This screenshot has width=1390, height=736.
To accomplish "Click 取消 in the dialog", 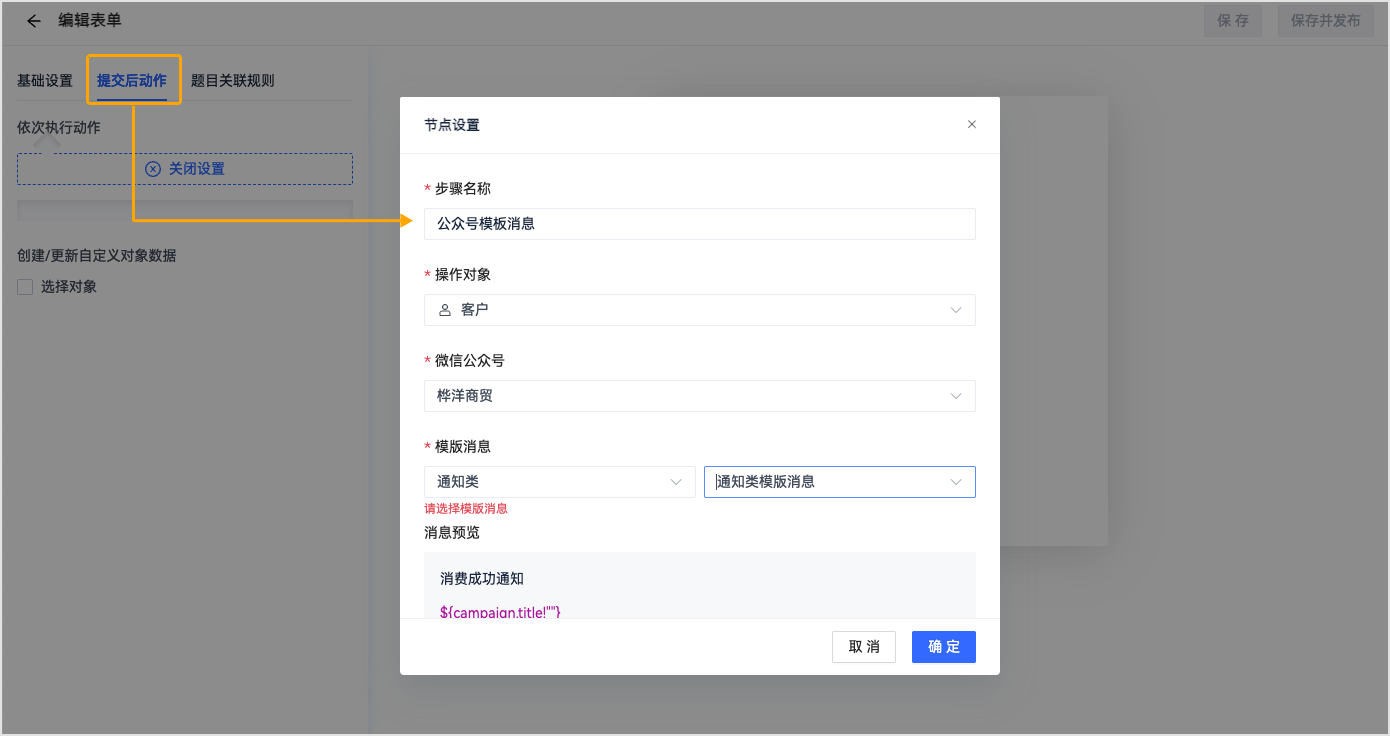I will (864, 647).
